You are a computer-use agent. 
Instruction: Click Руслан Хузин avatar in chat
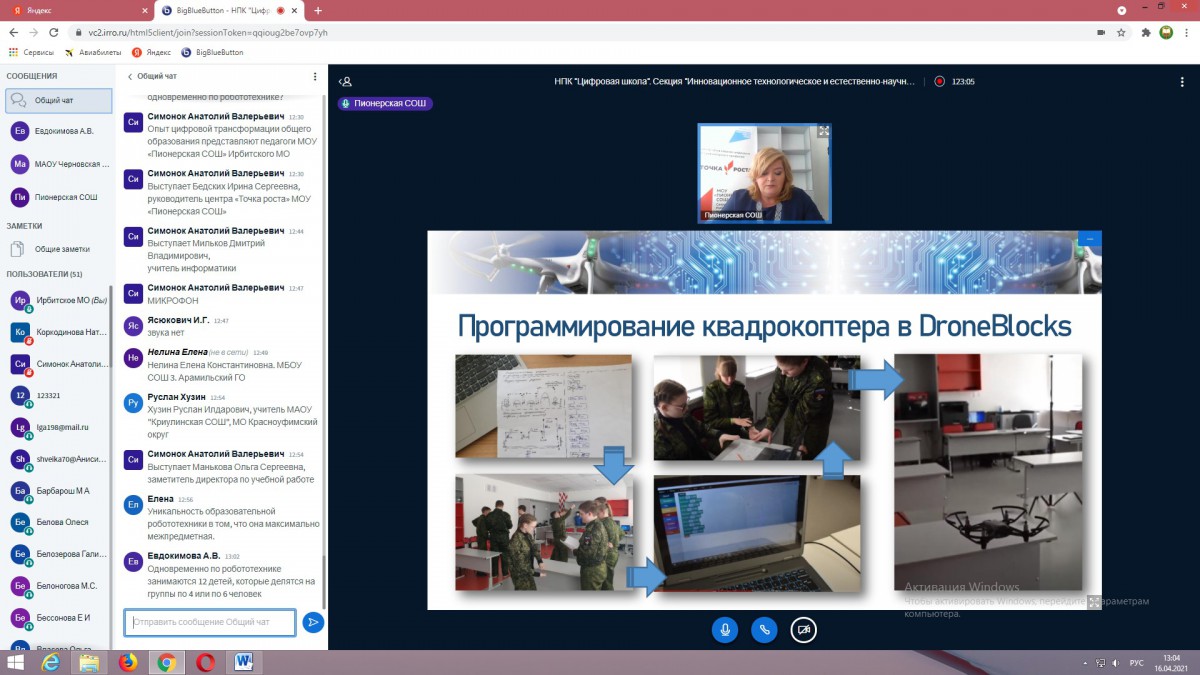pyautogui.click(x=132, y=403)
